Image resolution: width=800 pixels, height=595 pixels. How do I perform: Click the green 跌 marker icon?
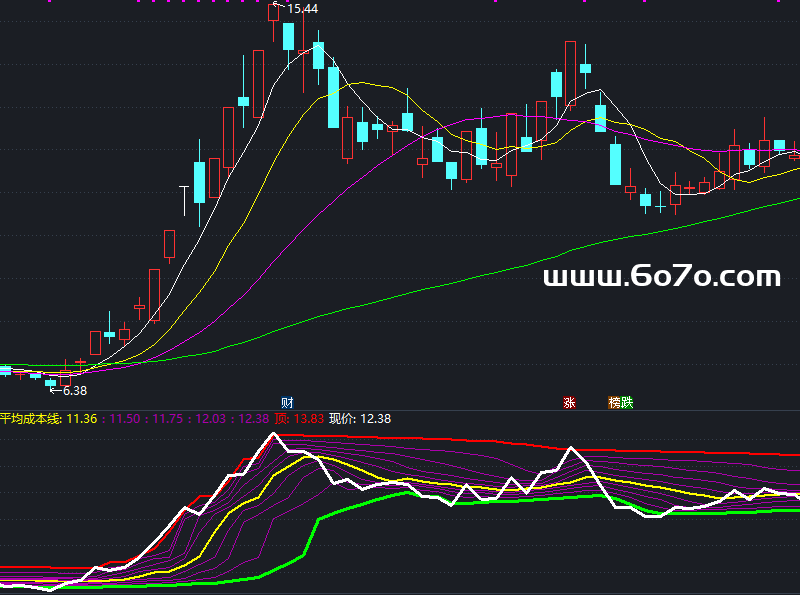tap(627, 402)
